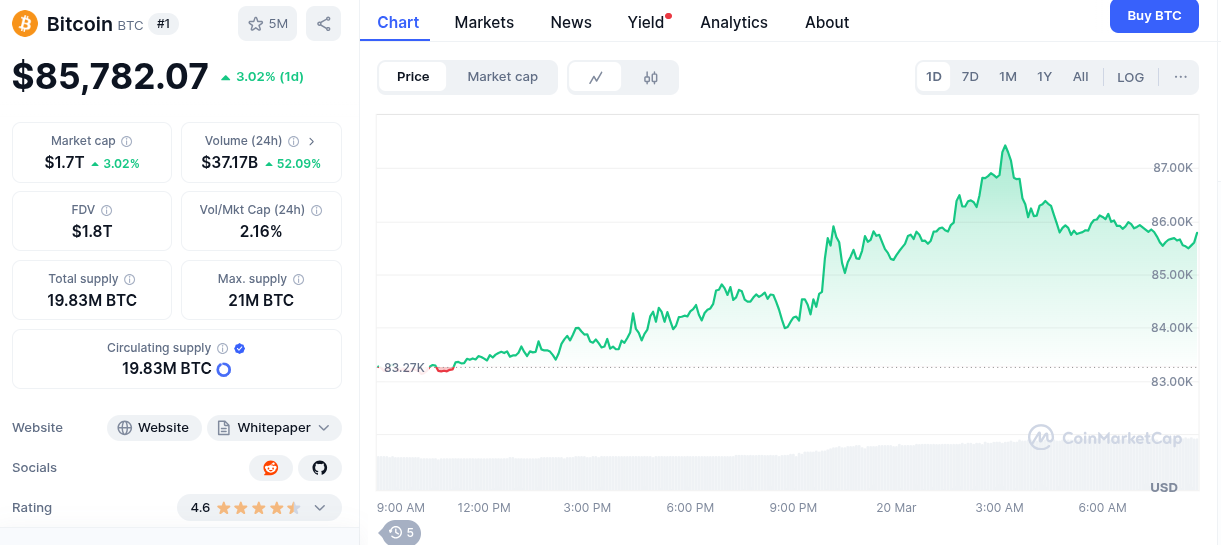The image size is (1221, 545).
Task: Open the Analytics tab
Action: [734, 22]
